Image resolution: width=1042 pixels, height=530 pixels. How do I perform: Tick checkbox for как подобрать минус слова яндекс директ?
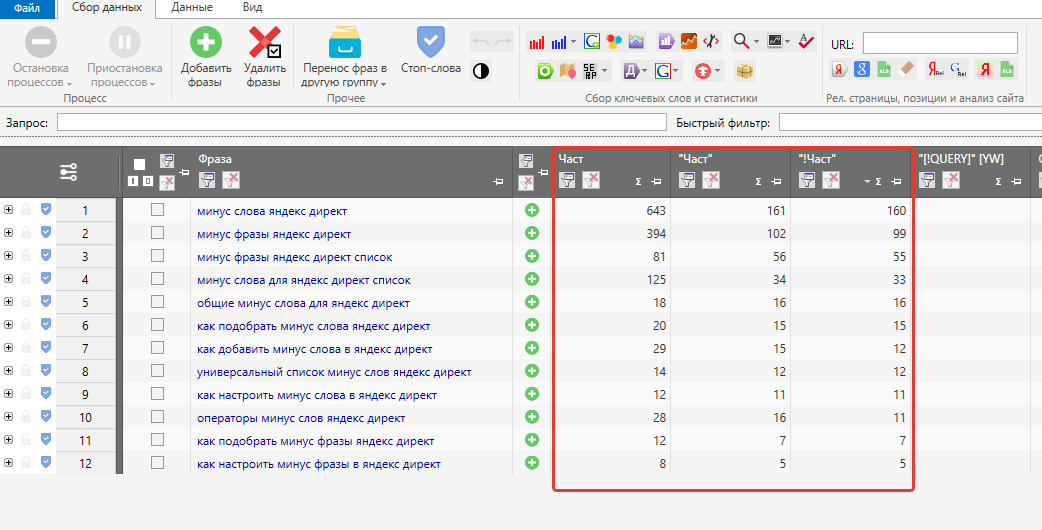157,325
